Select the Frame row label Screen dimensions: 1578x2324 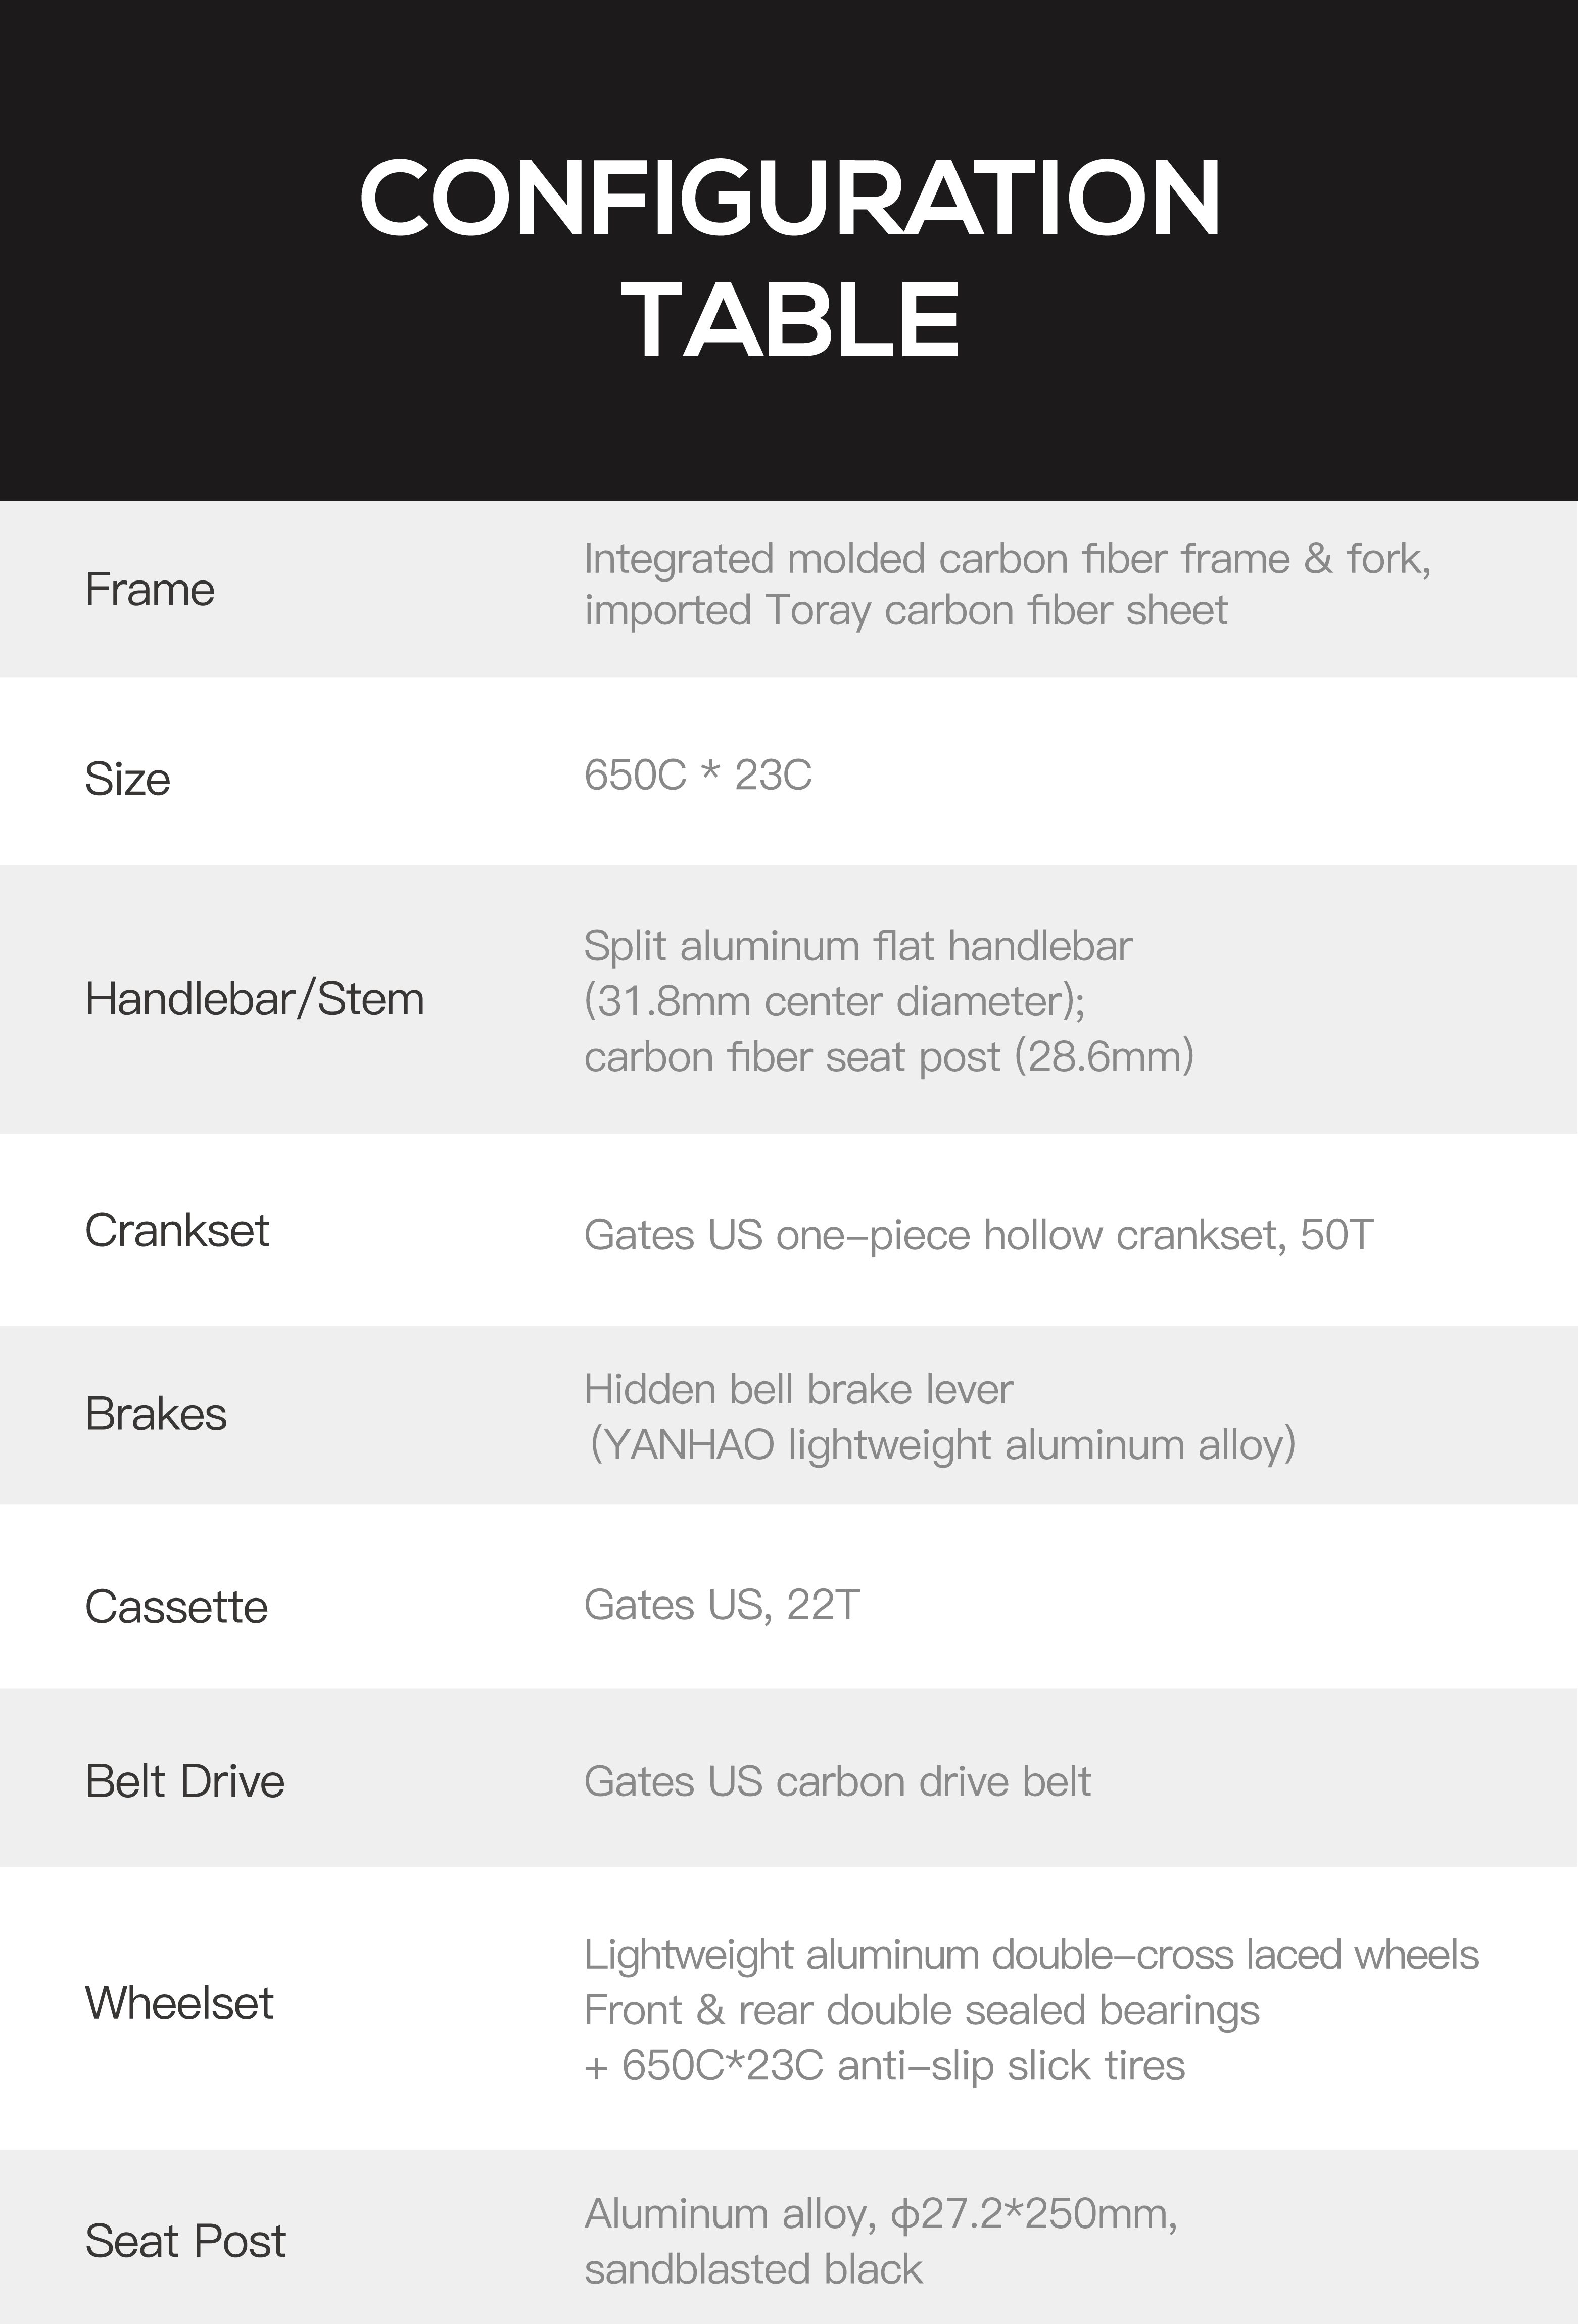tap(150, 589)
